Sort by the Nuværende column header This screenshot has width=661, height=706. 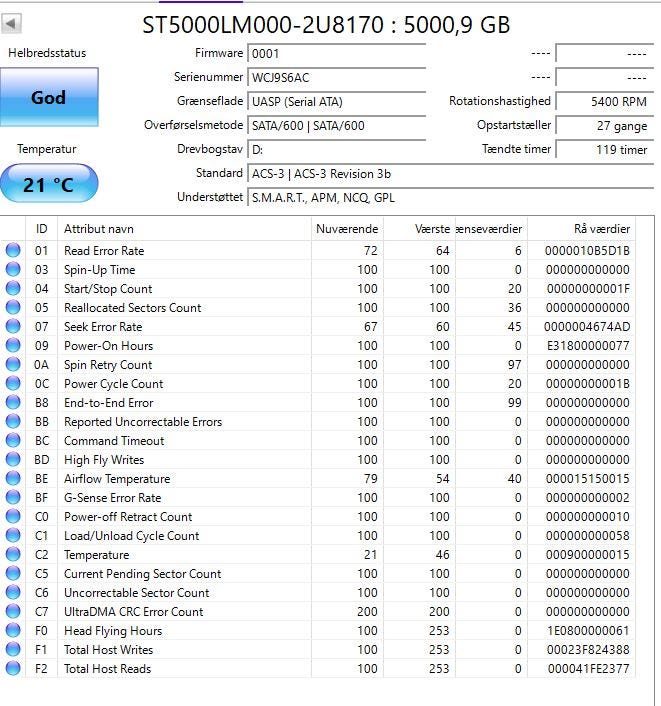[x=347, y=229]
